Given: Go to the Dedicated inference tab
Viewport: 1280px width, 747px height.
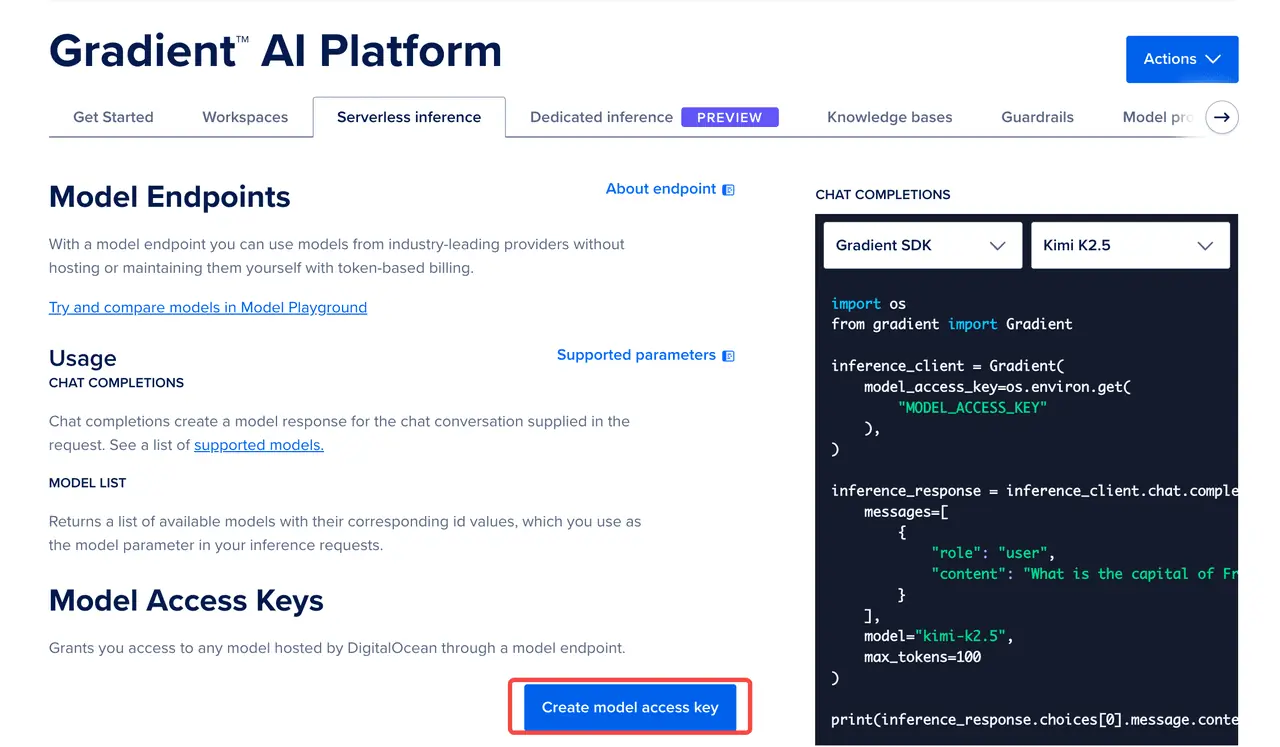Looking at the screenshot, I should (601, 117).
